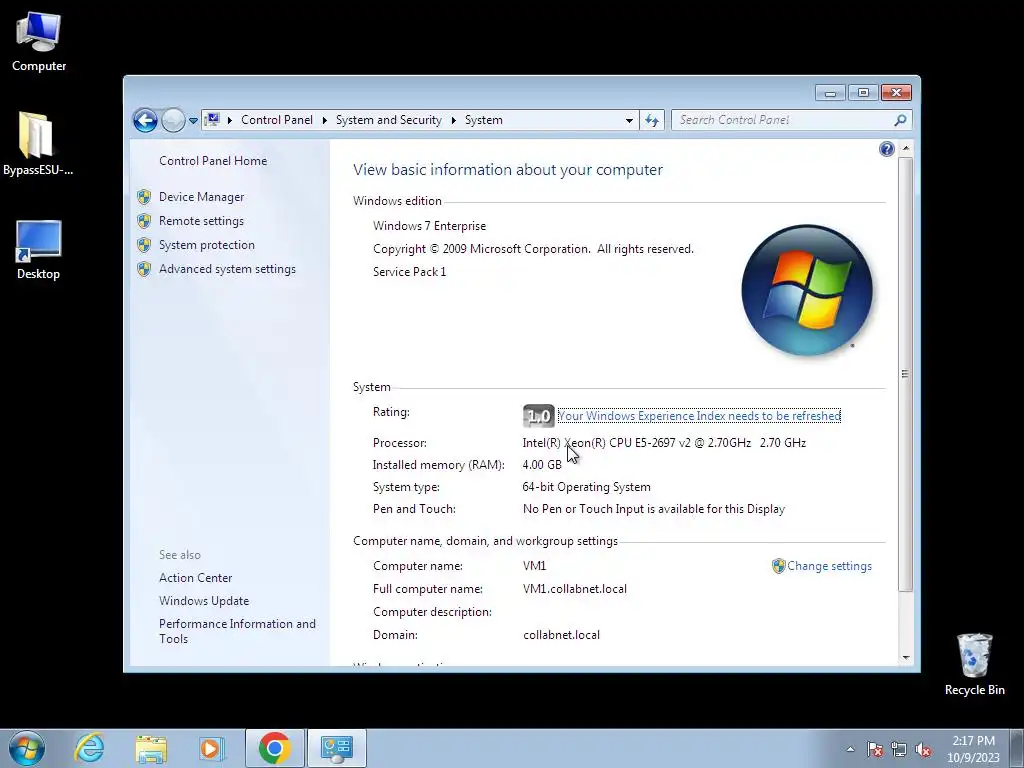Open the Computer desktop icon
The image size is (1024, 768).
coord(39,42)
